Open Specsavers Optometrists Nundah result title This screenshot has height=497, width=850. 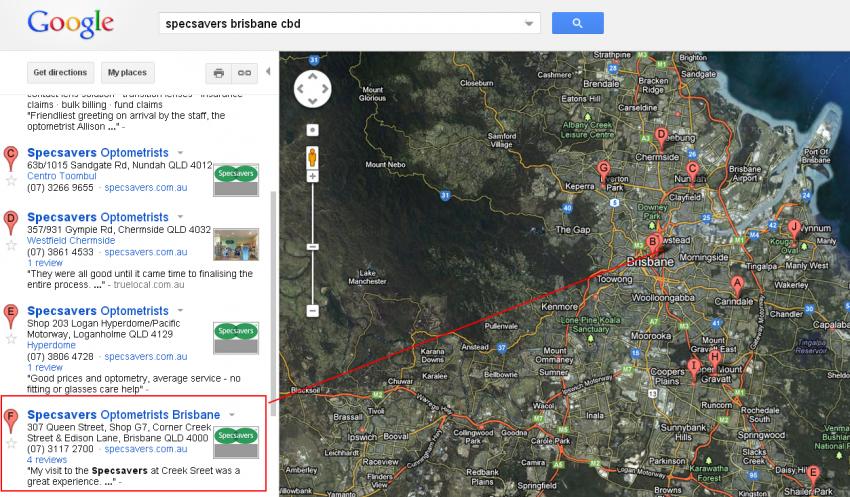tap(98, 153)
